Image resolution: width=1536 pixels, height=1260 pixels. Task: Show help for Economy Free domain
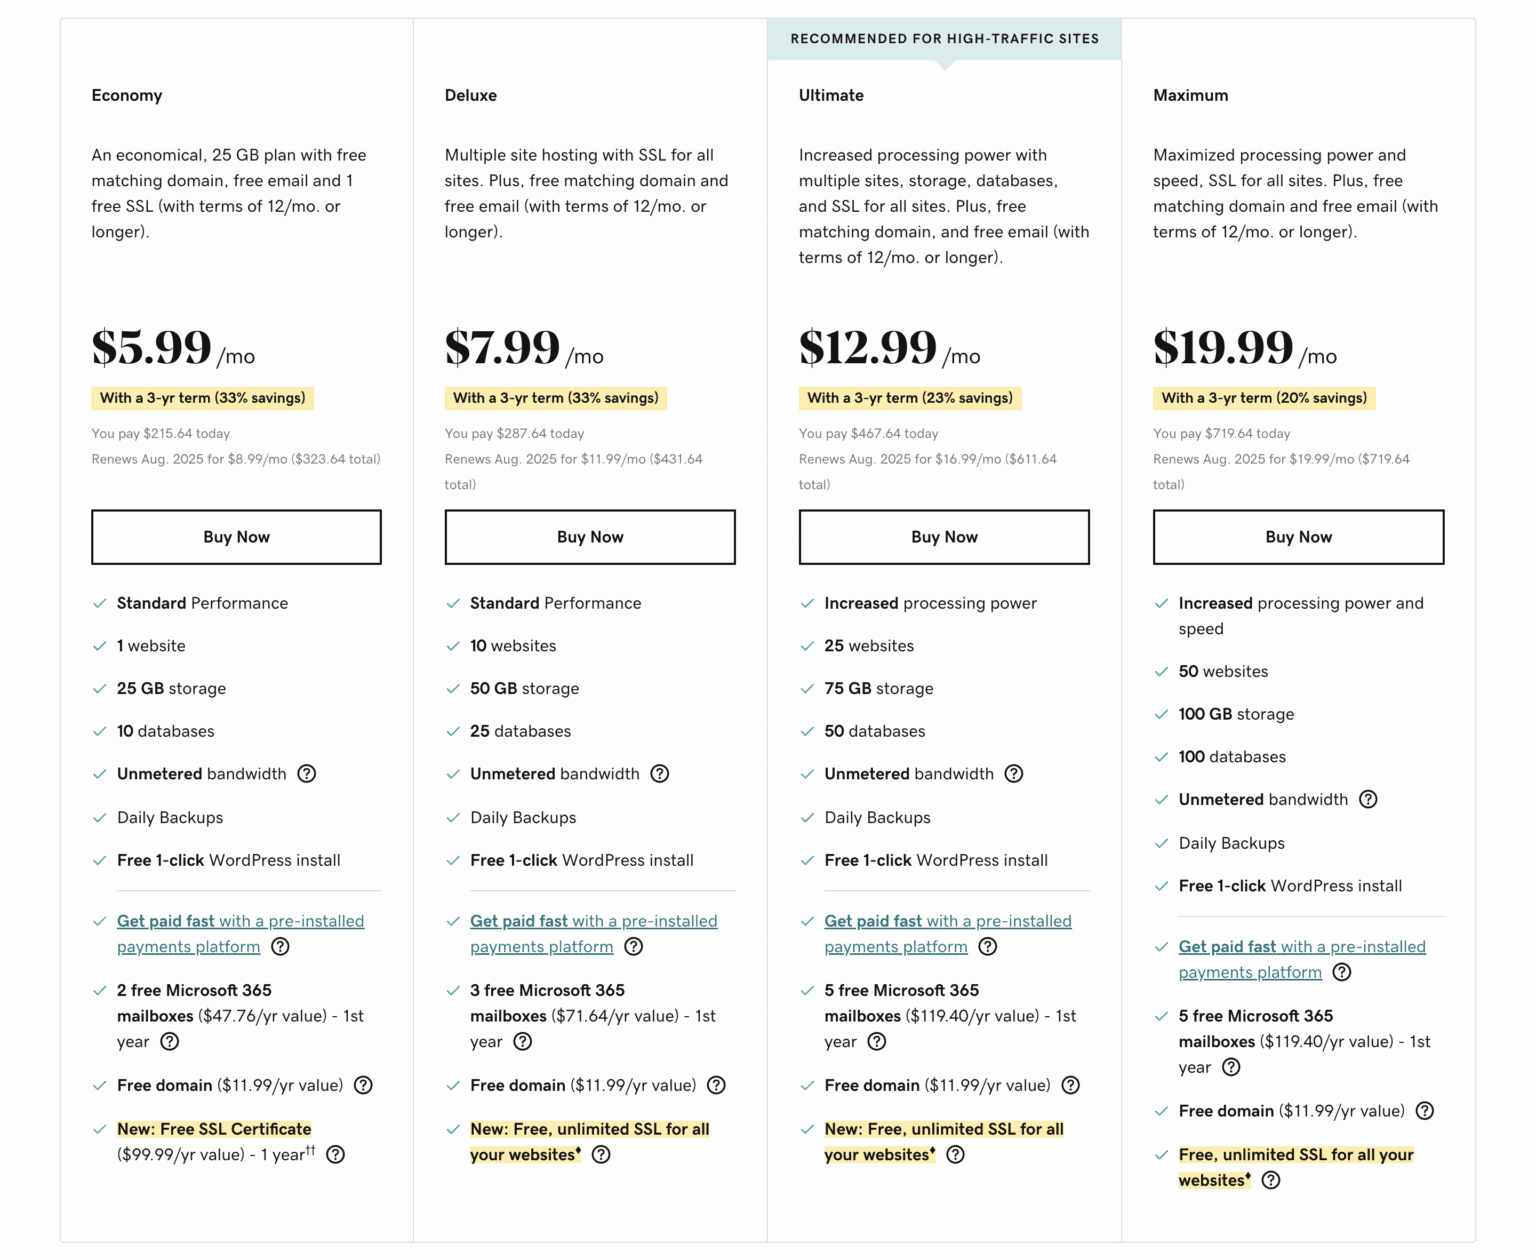click(x=364, y=1085)
